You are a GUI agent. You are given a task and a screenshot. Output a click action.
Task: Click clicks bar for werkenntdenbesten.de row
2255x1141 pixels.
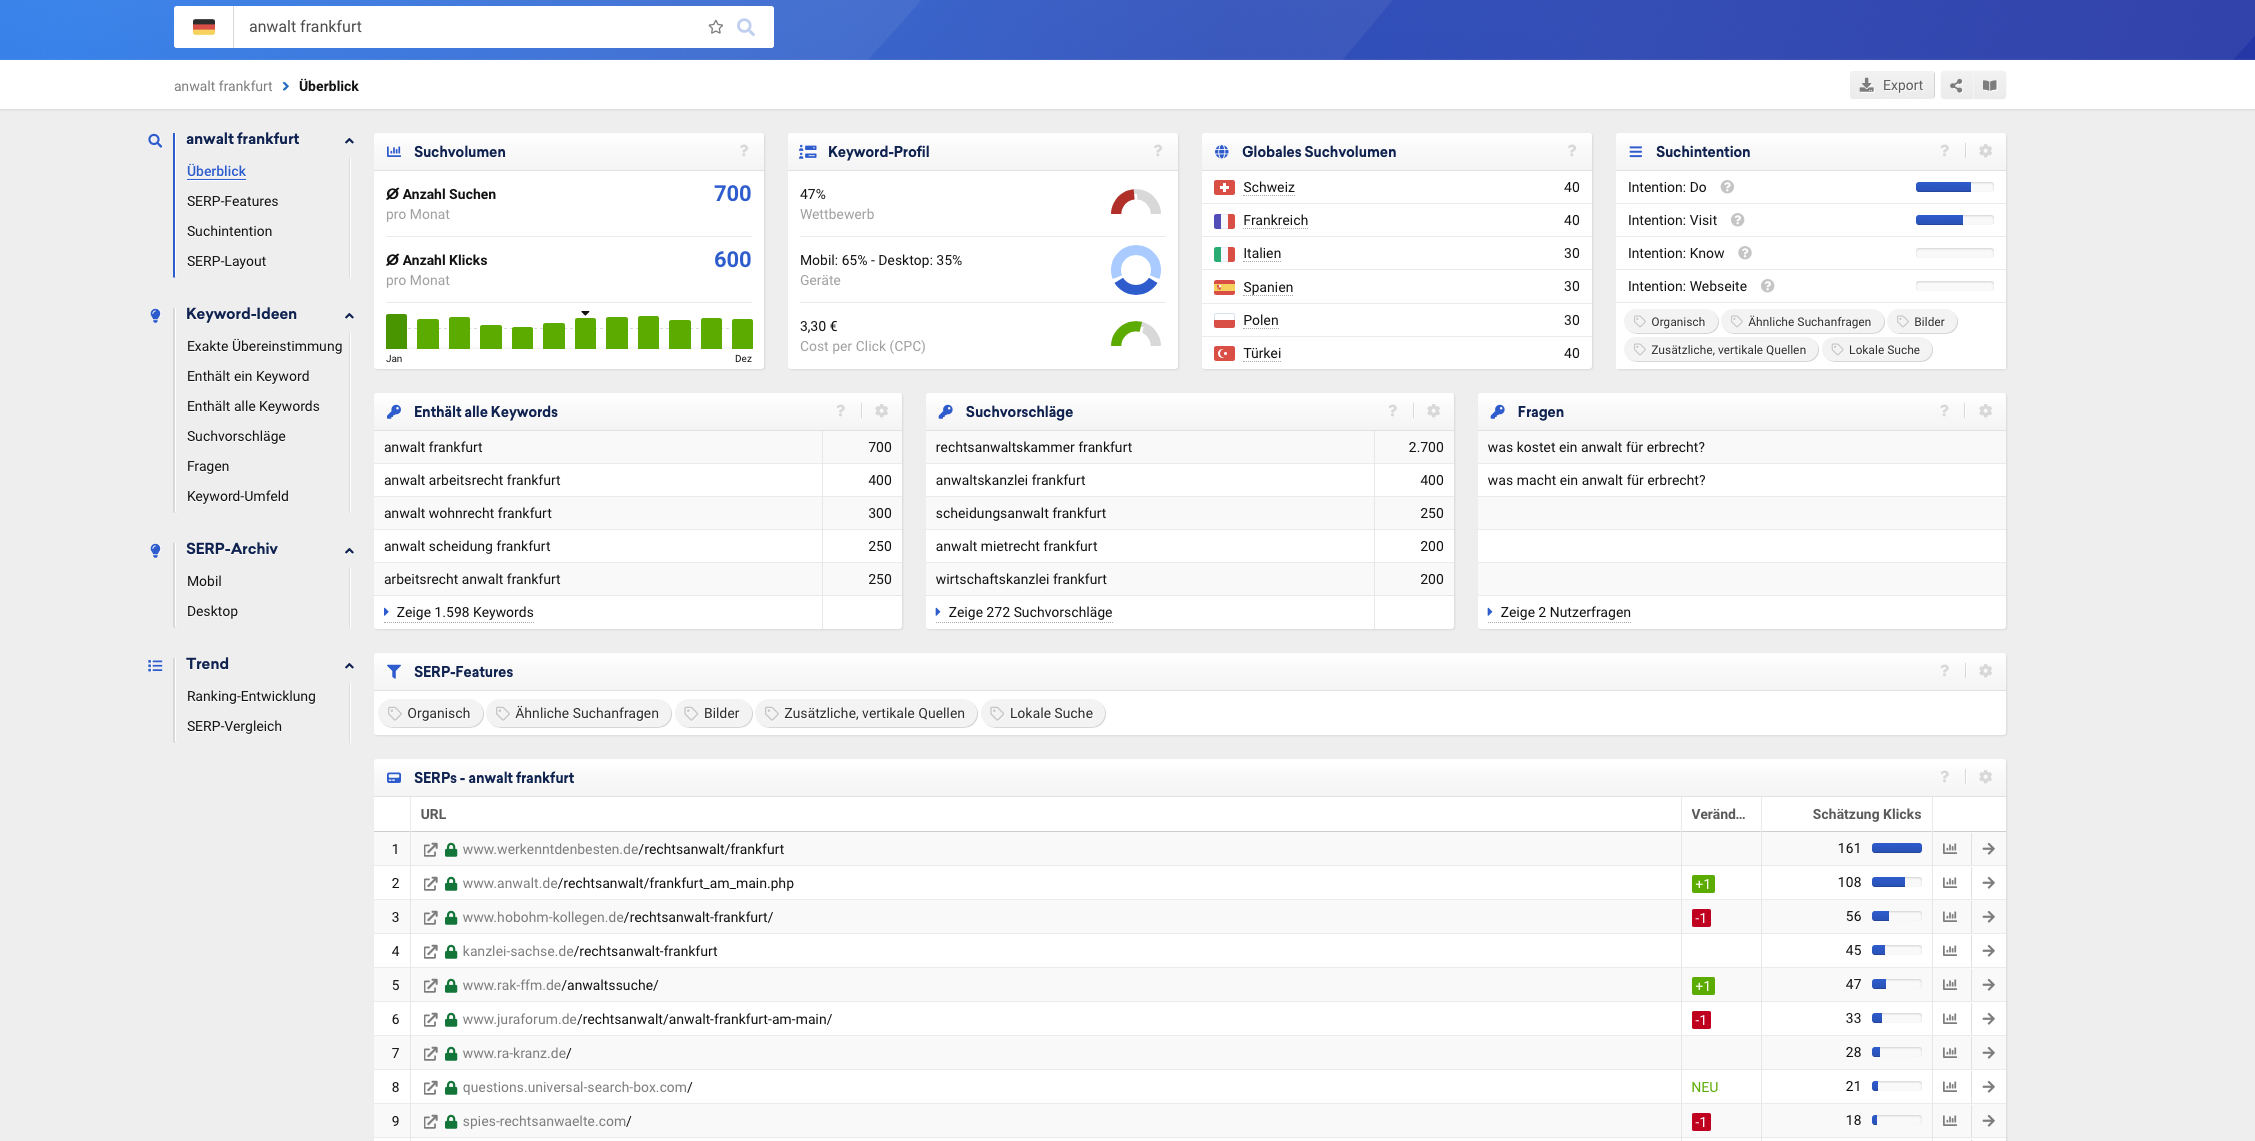tap(1896, 849)
